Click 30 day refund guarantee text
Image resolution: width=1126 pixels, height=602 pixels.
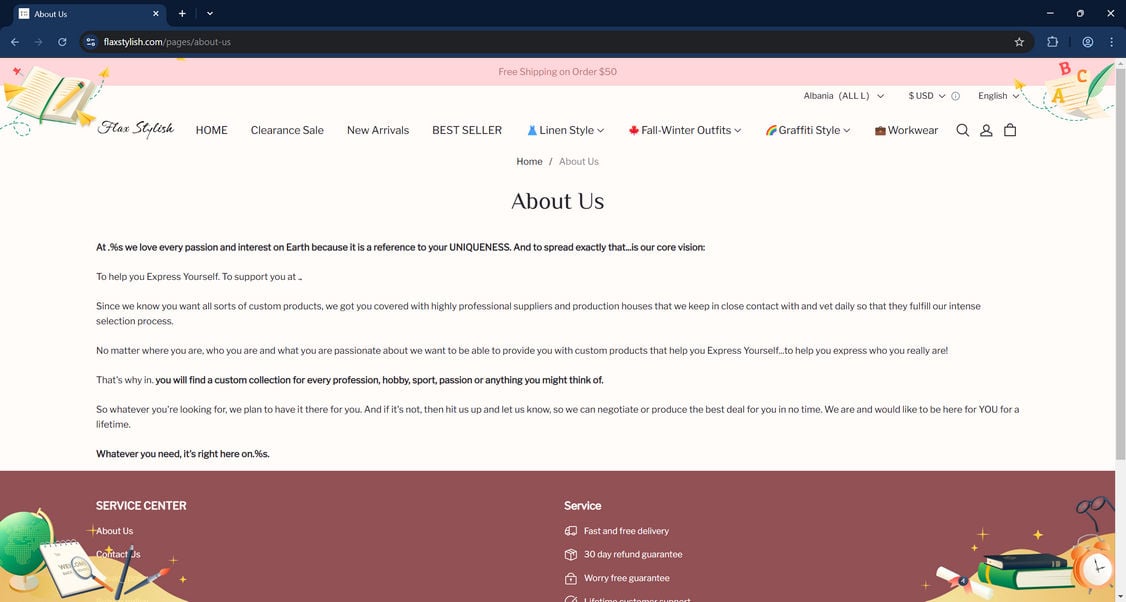click(x=633, y=555)
